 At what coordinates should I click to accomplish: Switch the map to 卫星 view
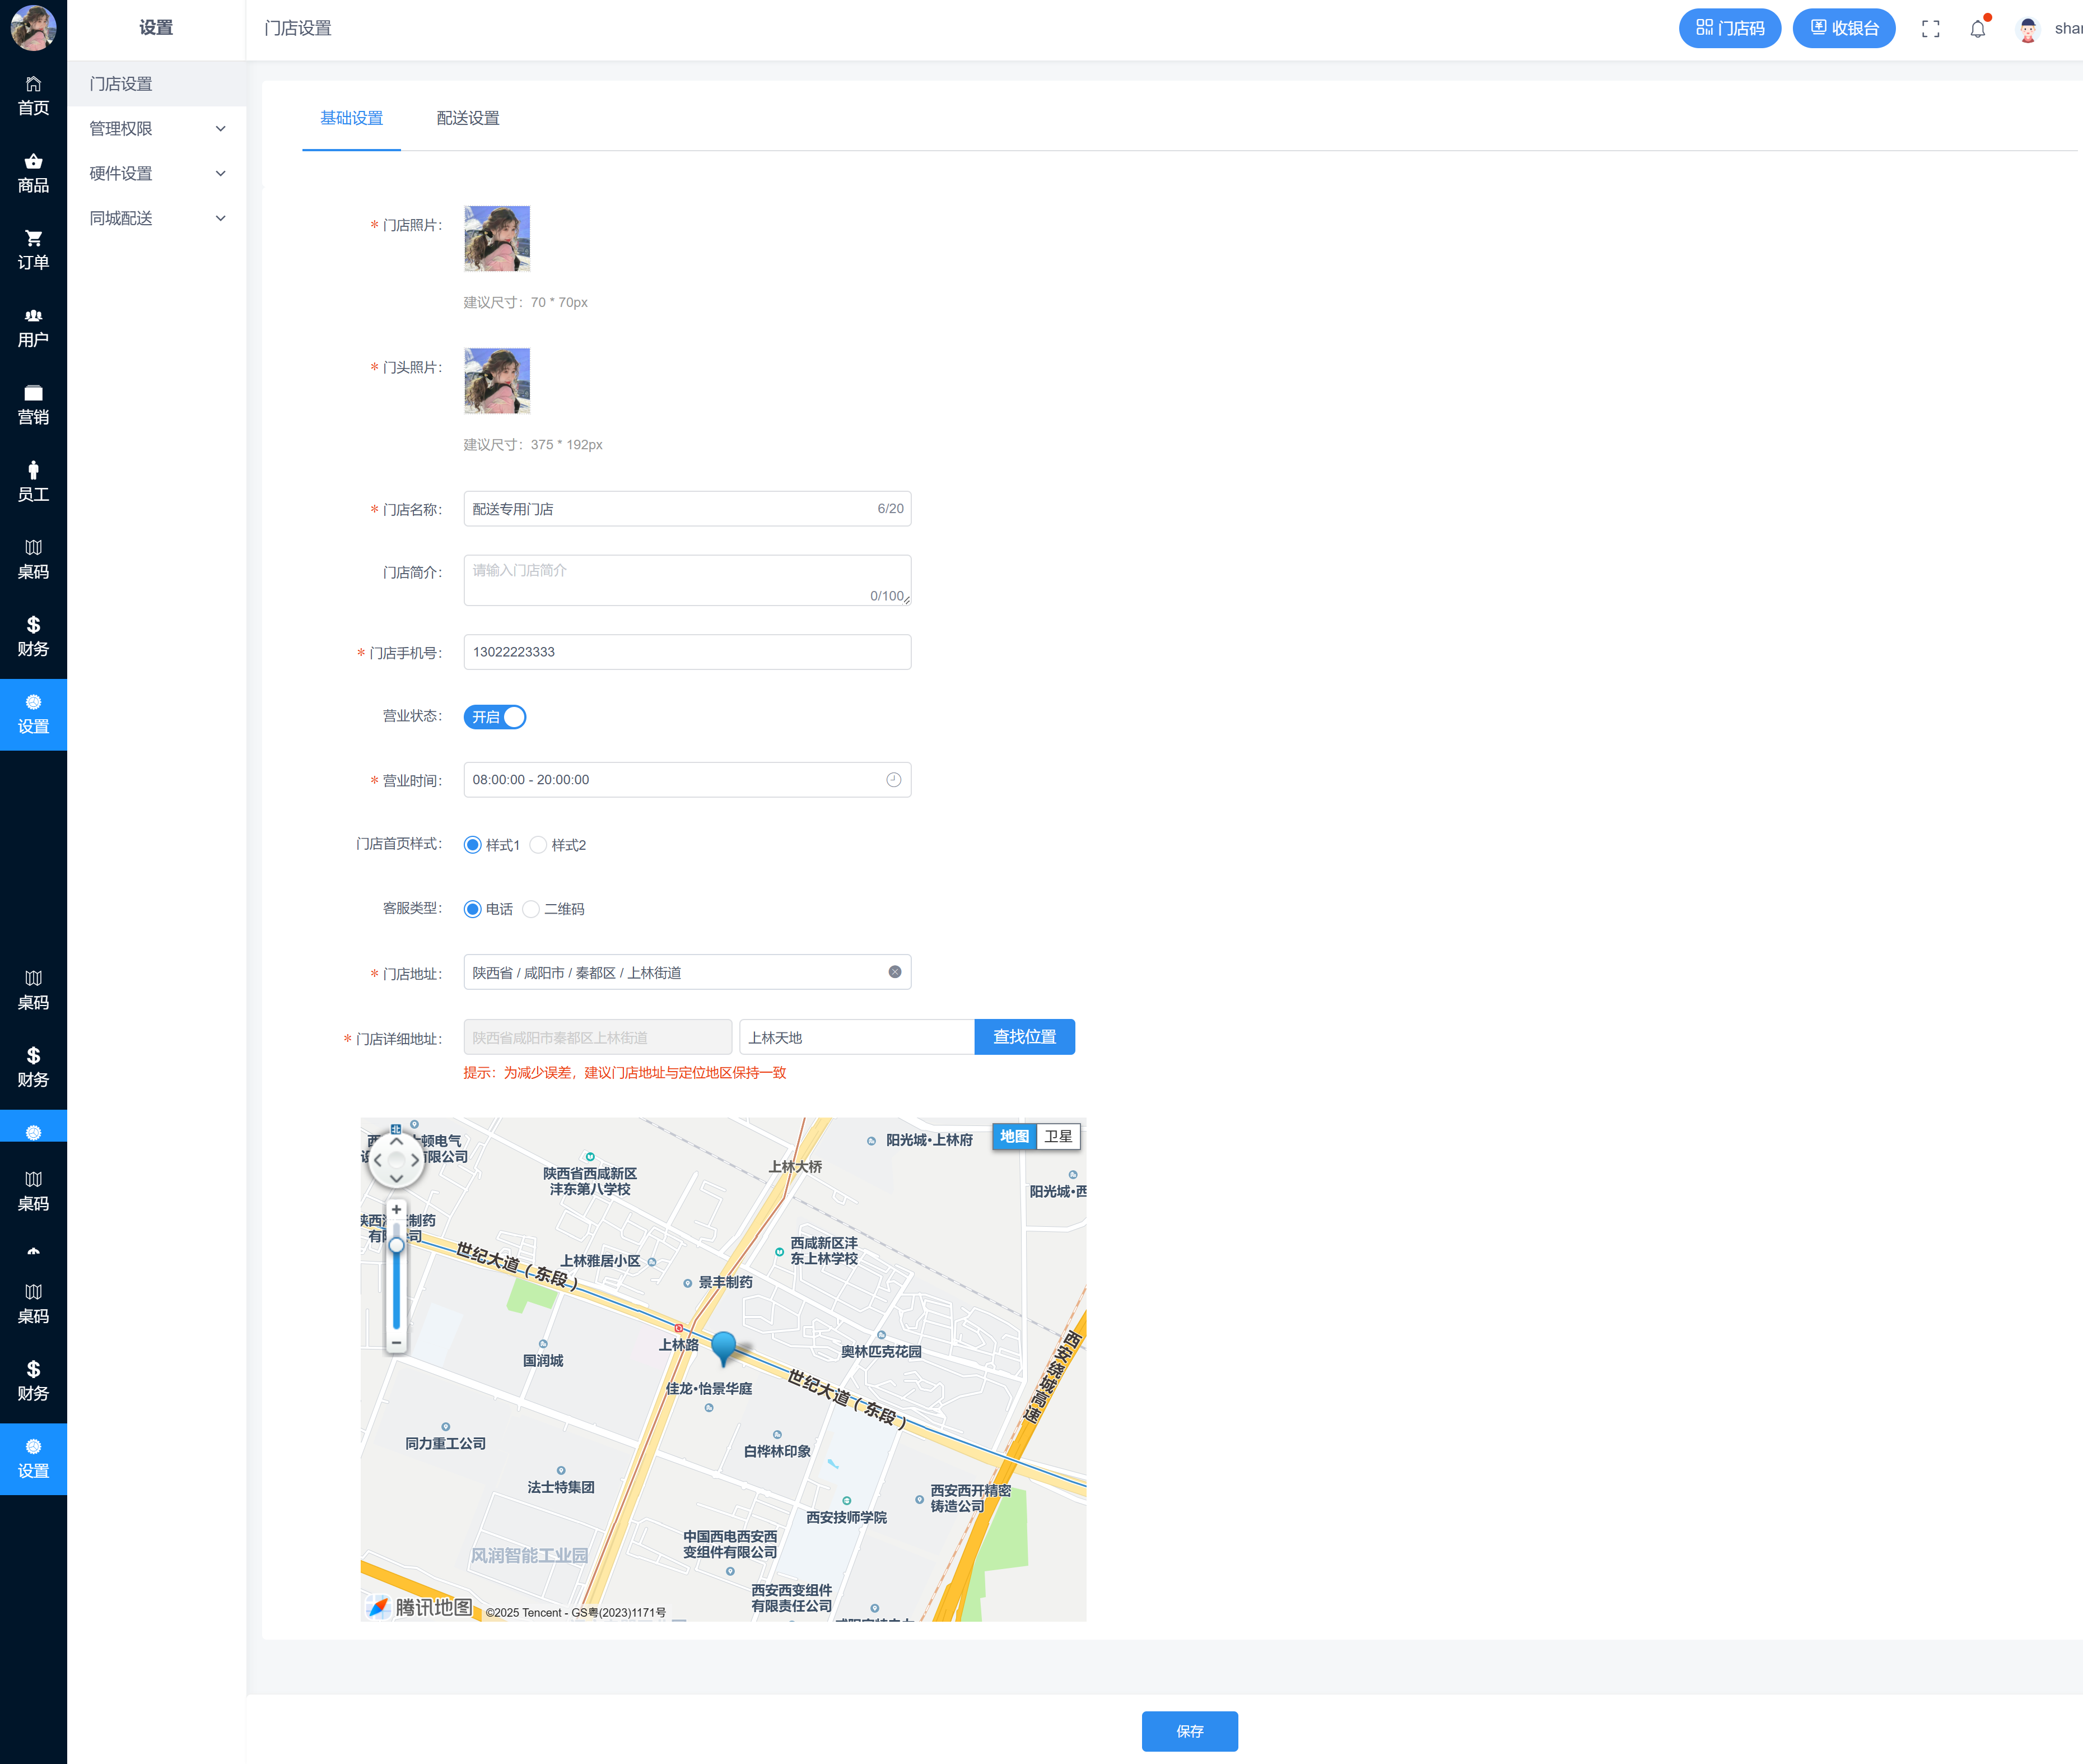point(1058,1136)
